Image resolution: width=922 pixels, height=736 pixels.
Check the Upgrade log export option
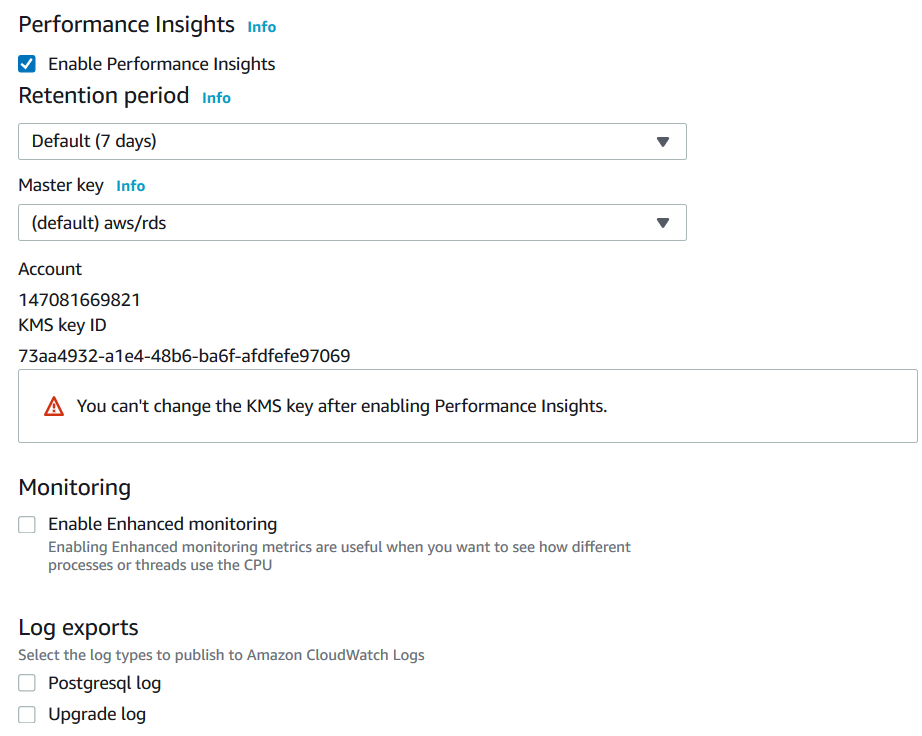tap(28, 714)
